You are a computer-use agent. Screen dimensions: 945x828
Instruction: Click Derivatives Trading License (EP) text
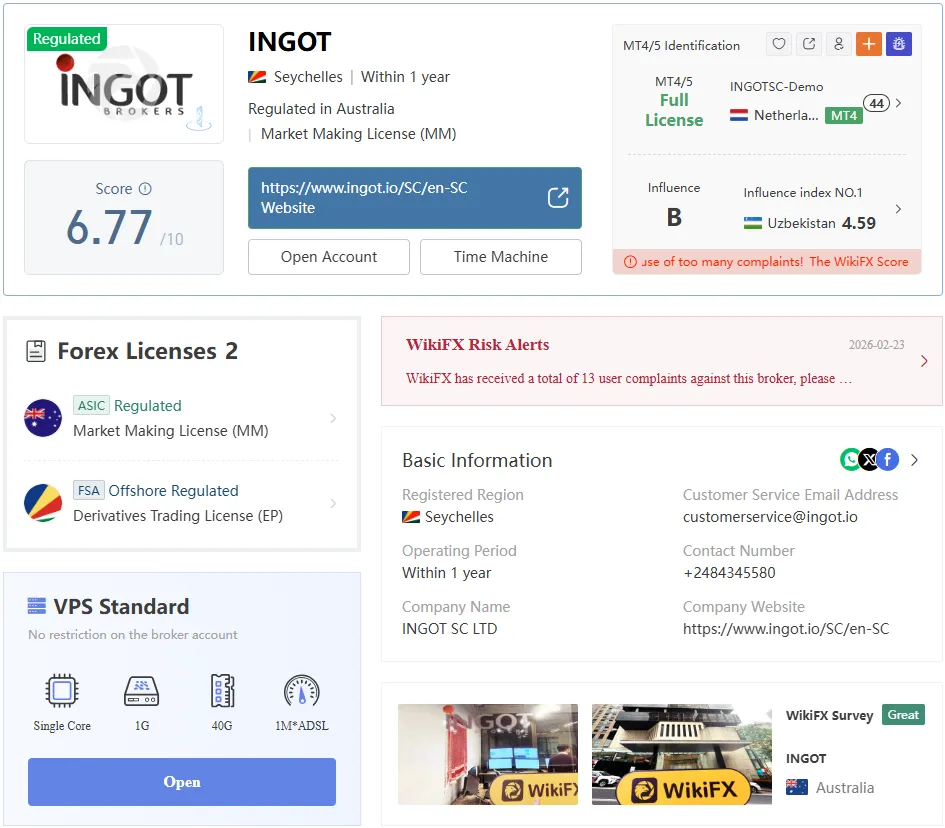coord(178,516)
